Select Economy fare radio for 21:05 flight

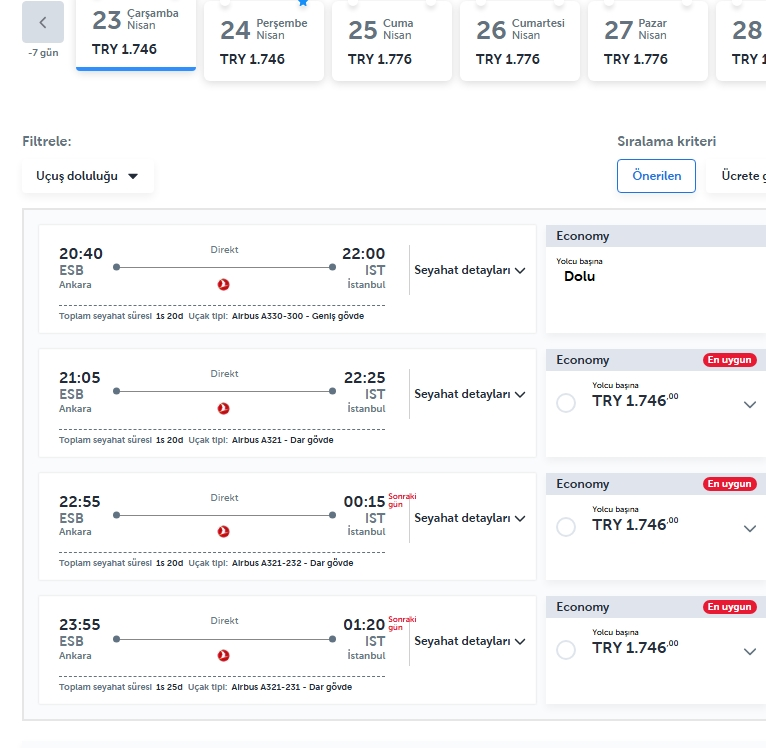[x=566, y=403]
